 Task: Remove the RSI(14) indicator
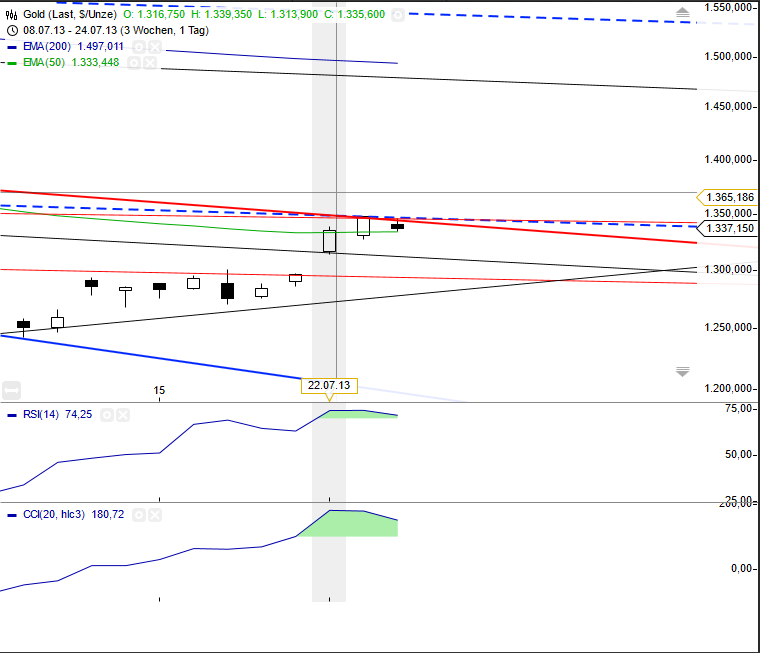click(x=123, y=415)
